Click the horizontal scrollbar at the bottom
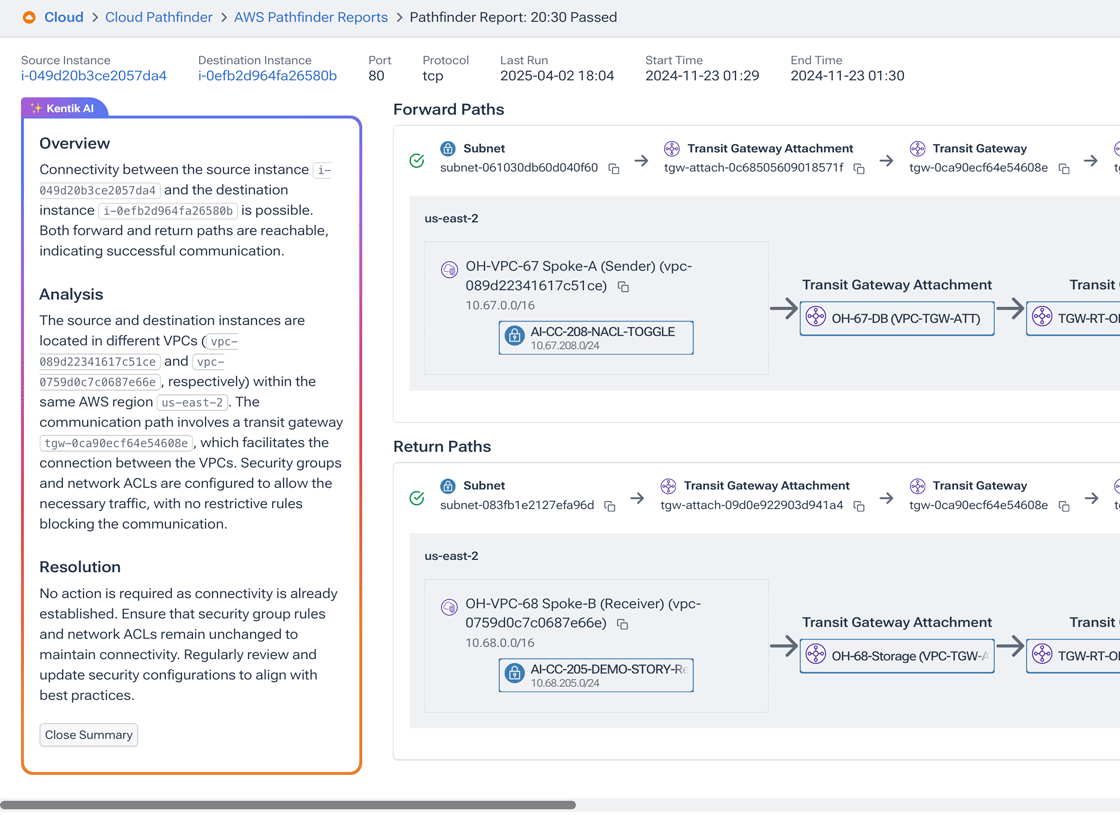This screenshot has width=1120, height=815. (x=290, y=804)
